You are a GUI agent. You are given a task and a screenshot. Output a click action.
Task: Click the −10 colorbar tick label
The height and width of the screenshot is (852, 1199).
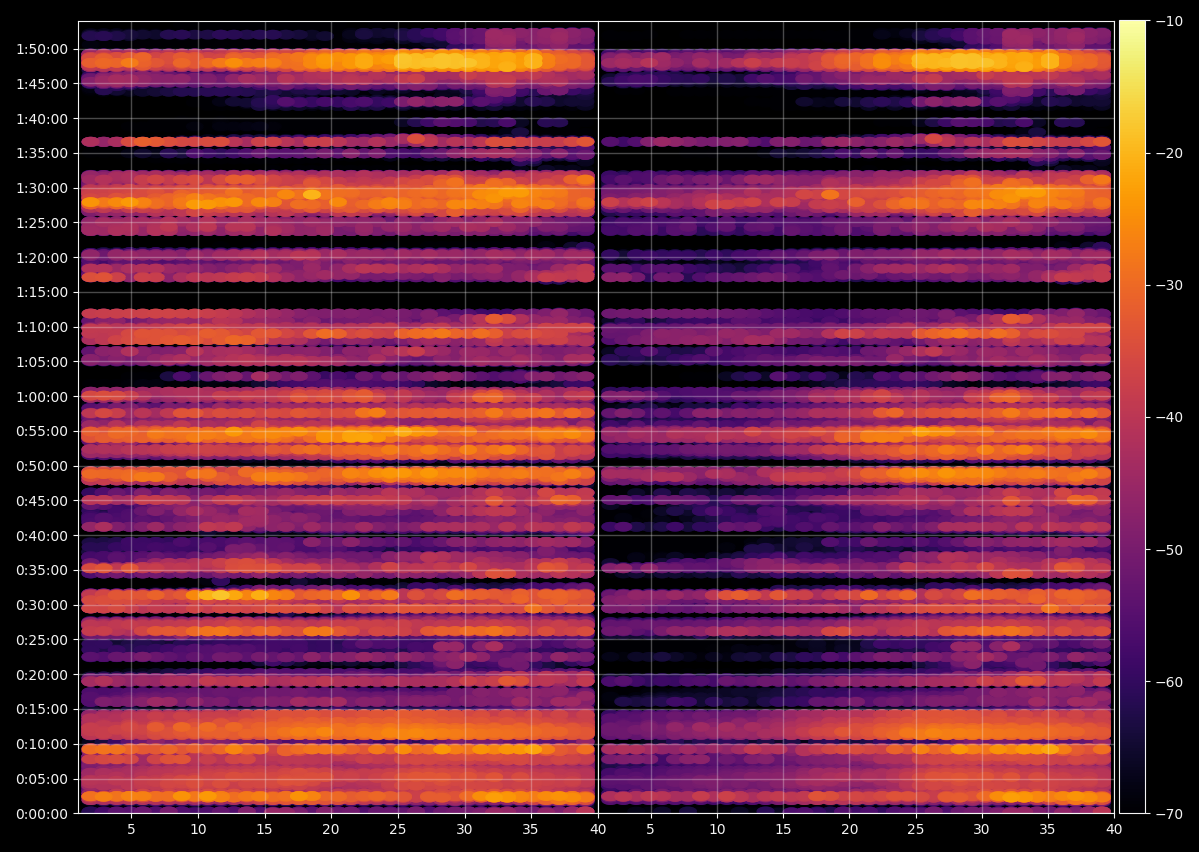click(1168, 21)
